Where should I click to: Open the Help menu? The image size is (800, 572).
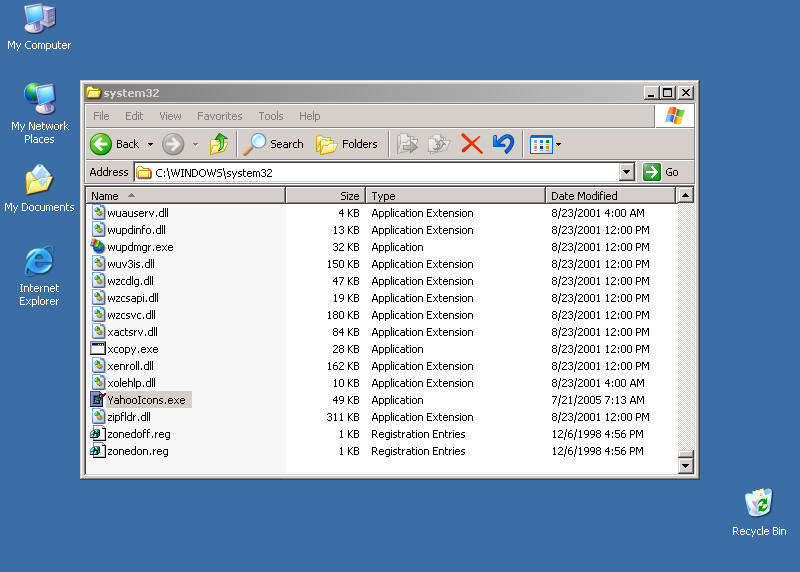pyautogui.click(x=310, y=116)
